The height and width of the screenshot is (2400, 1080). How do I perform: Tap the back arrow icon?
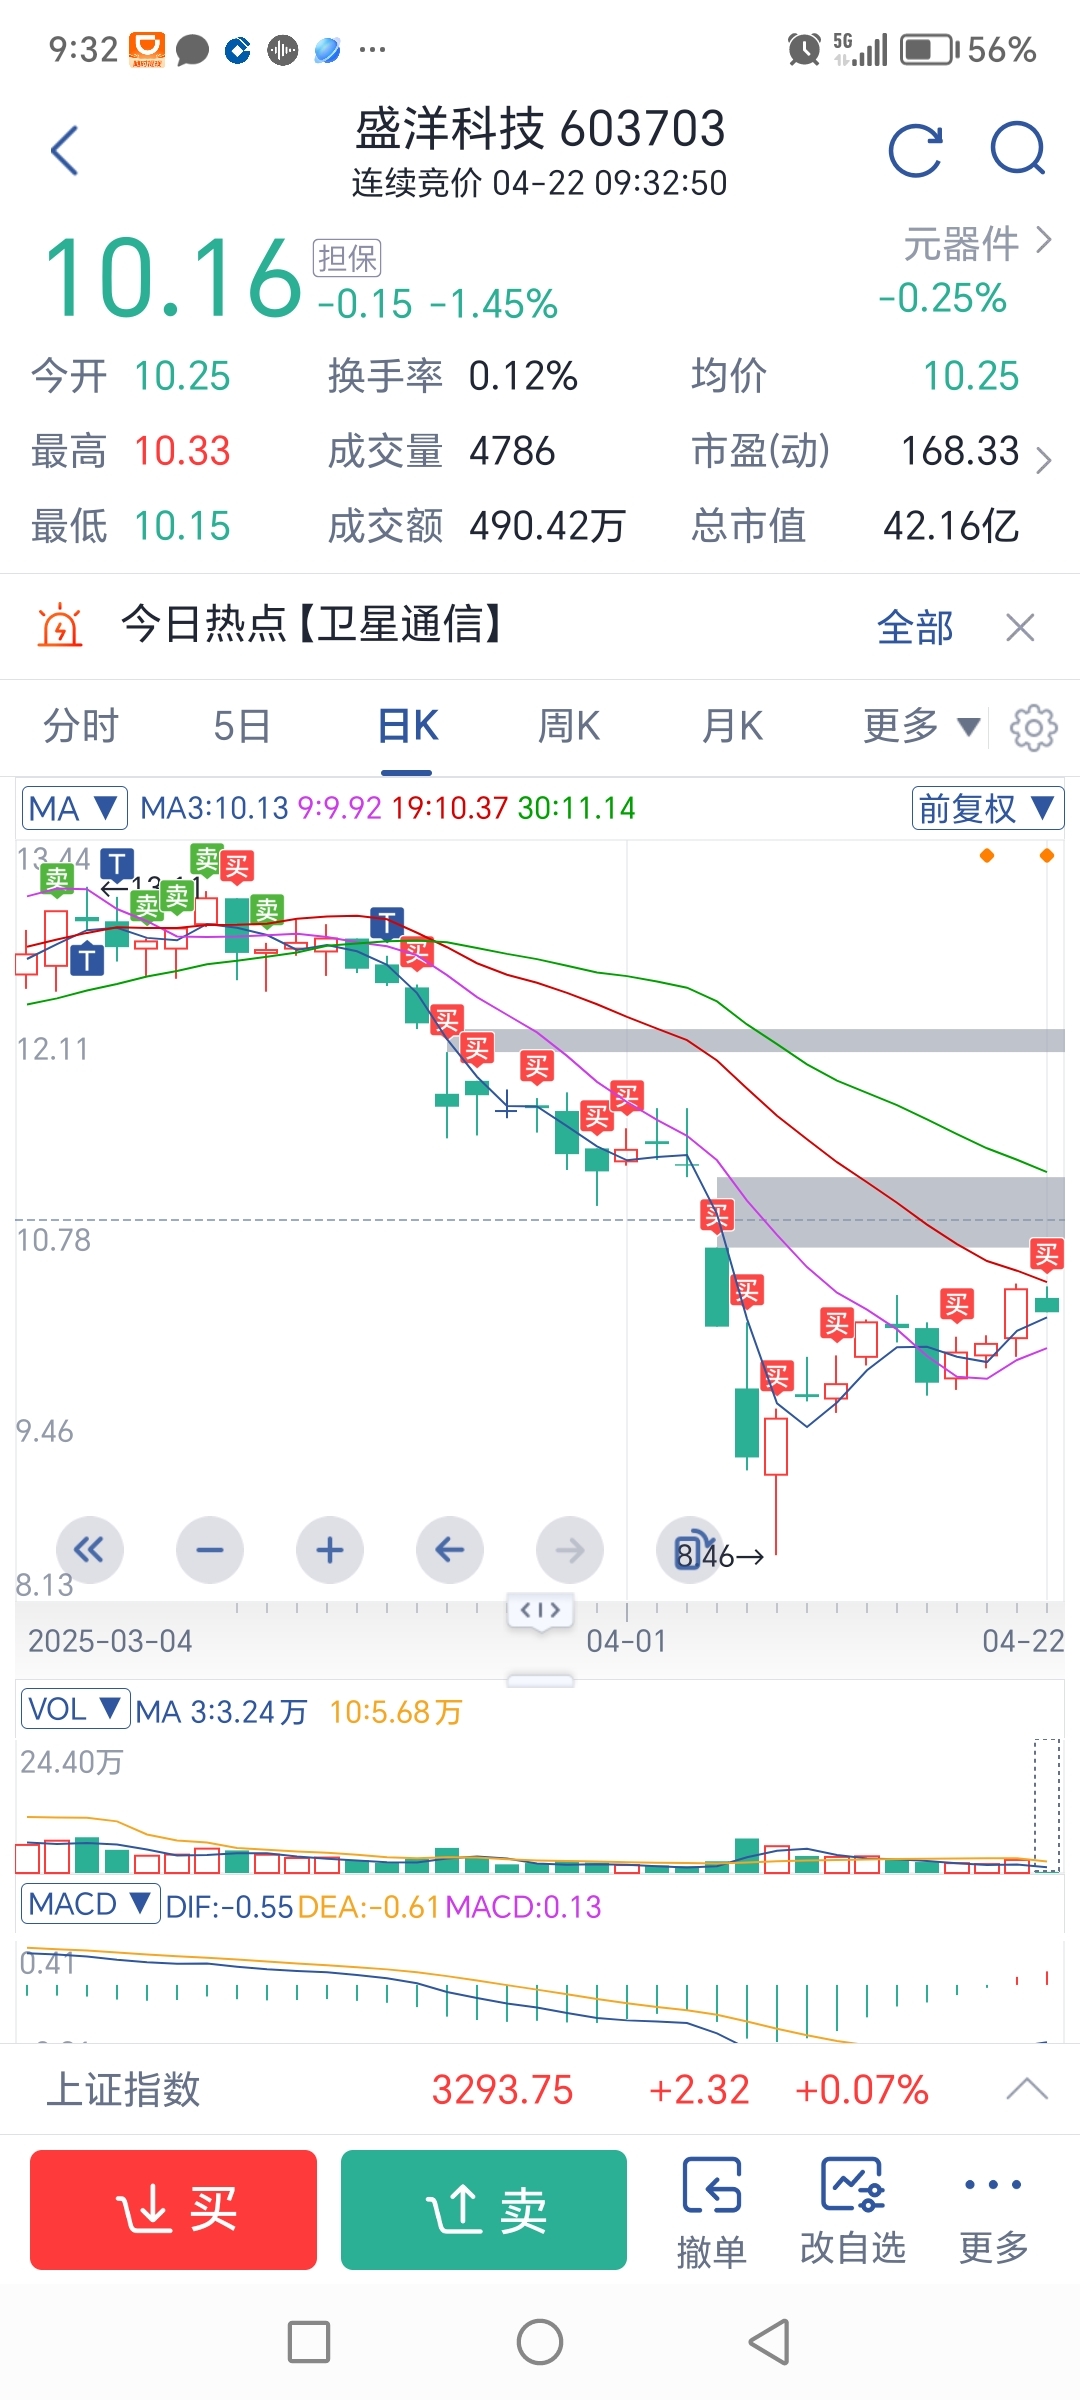tap(65, 151)
